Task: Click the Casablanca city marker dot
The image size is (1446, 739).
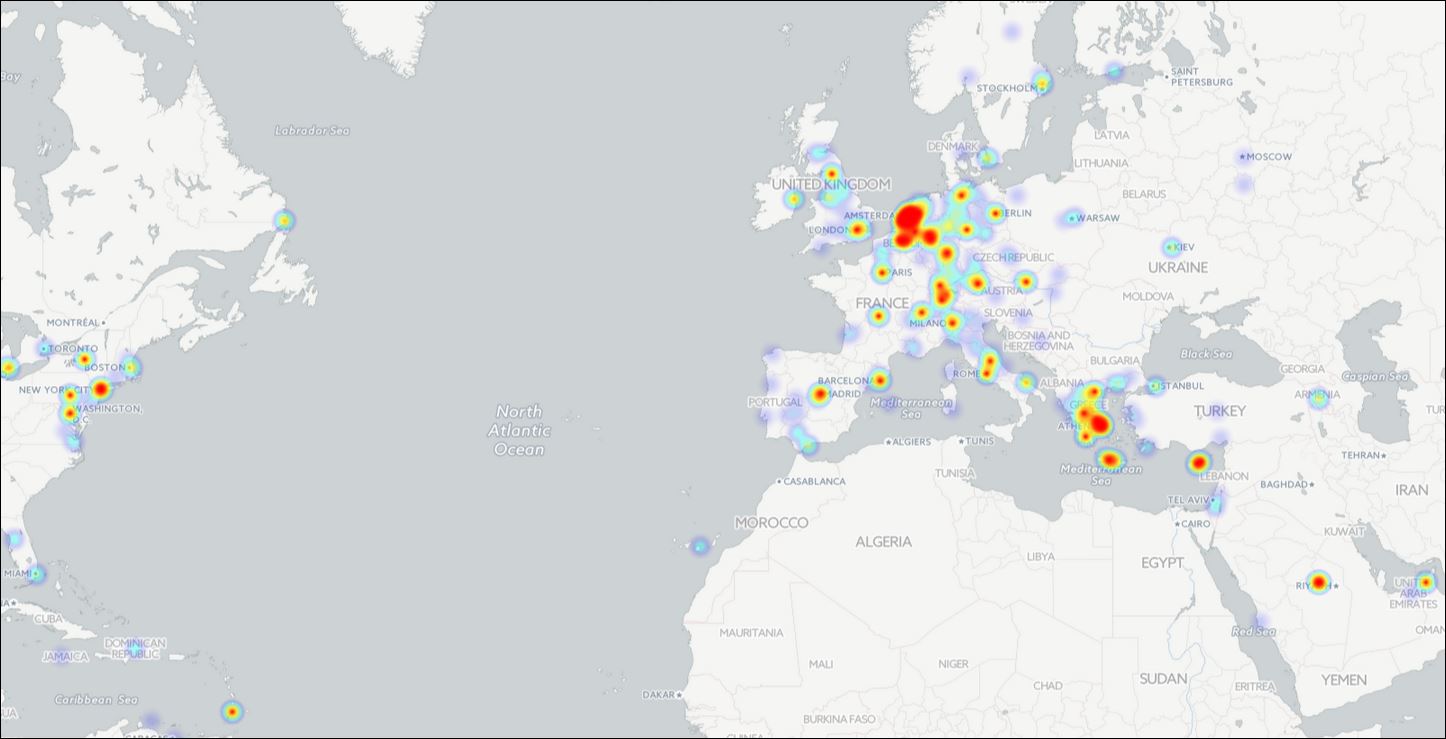Action: [x=780, y=481]
